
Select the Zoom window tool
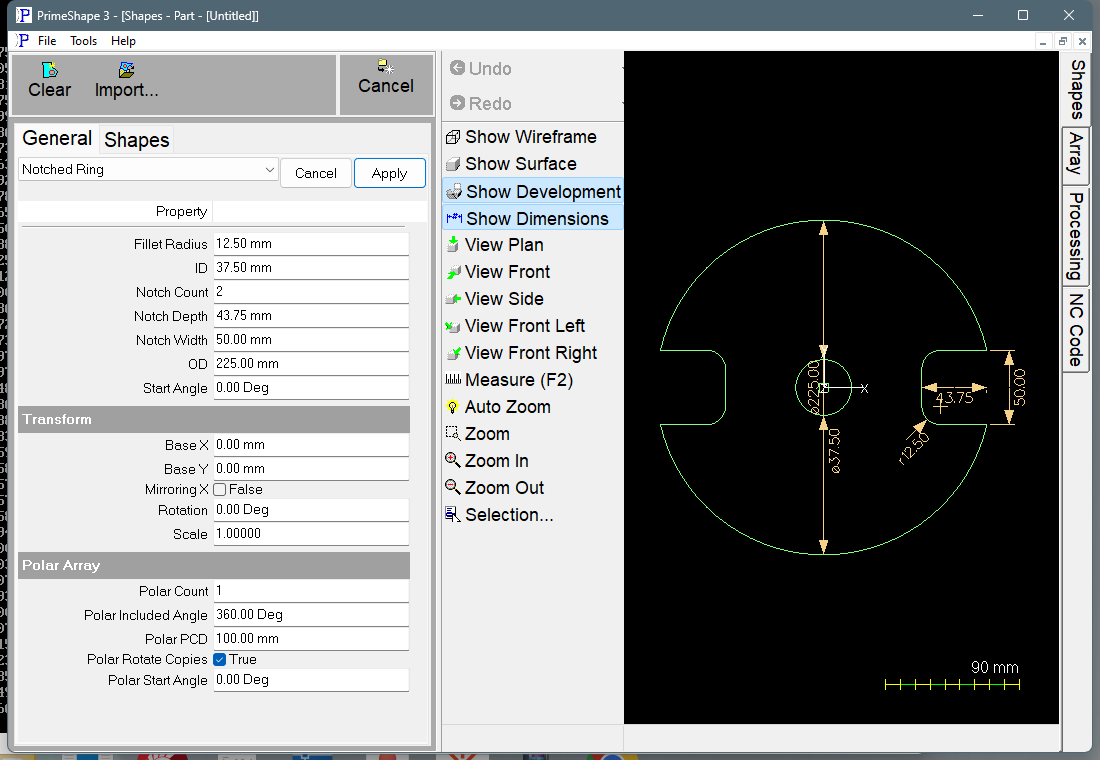click(x=478, y=434)
